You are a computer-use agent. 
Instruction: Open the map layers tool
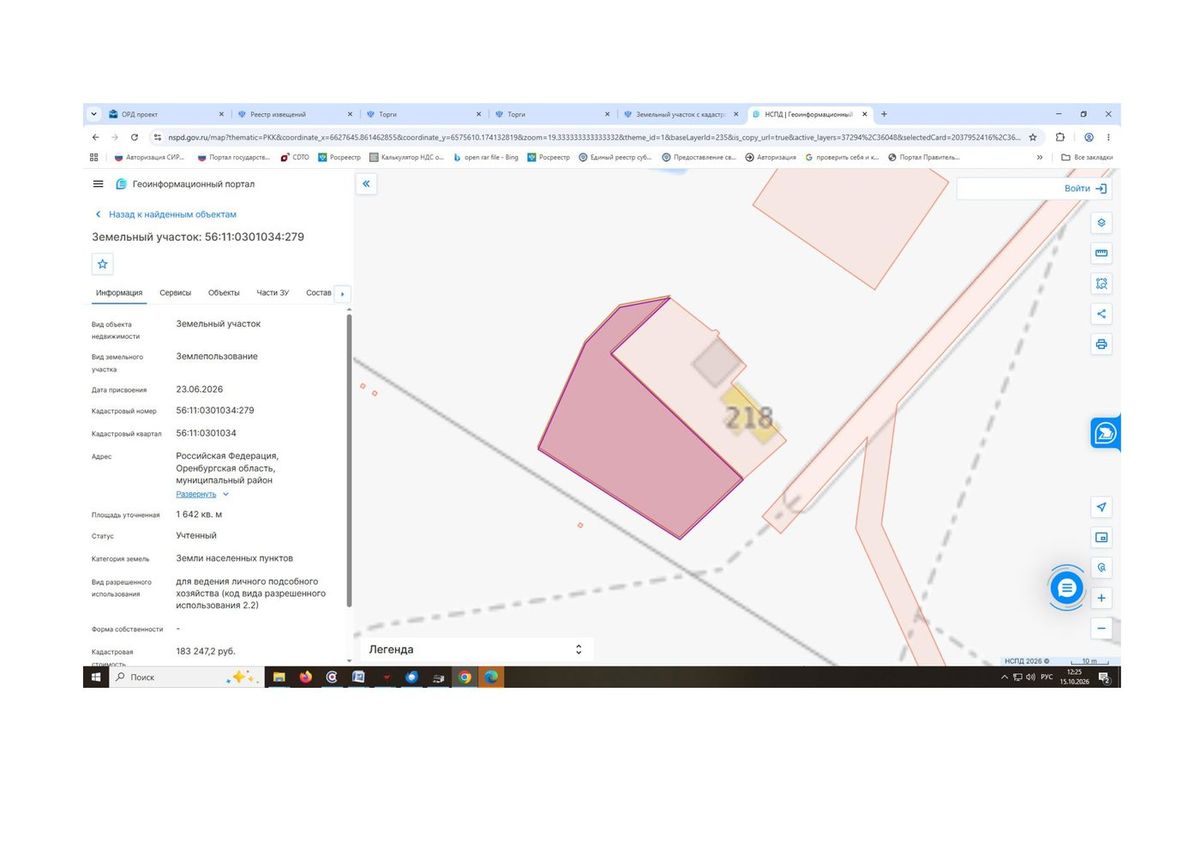click(x=1101, y=222)
